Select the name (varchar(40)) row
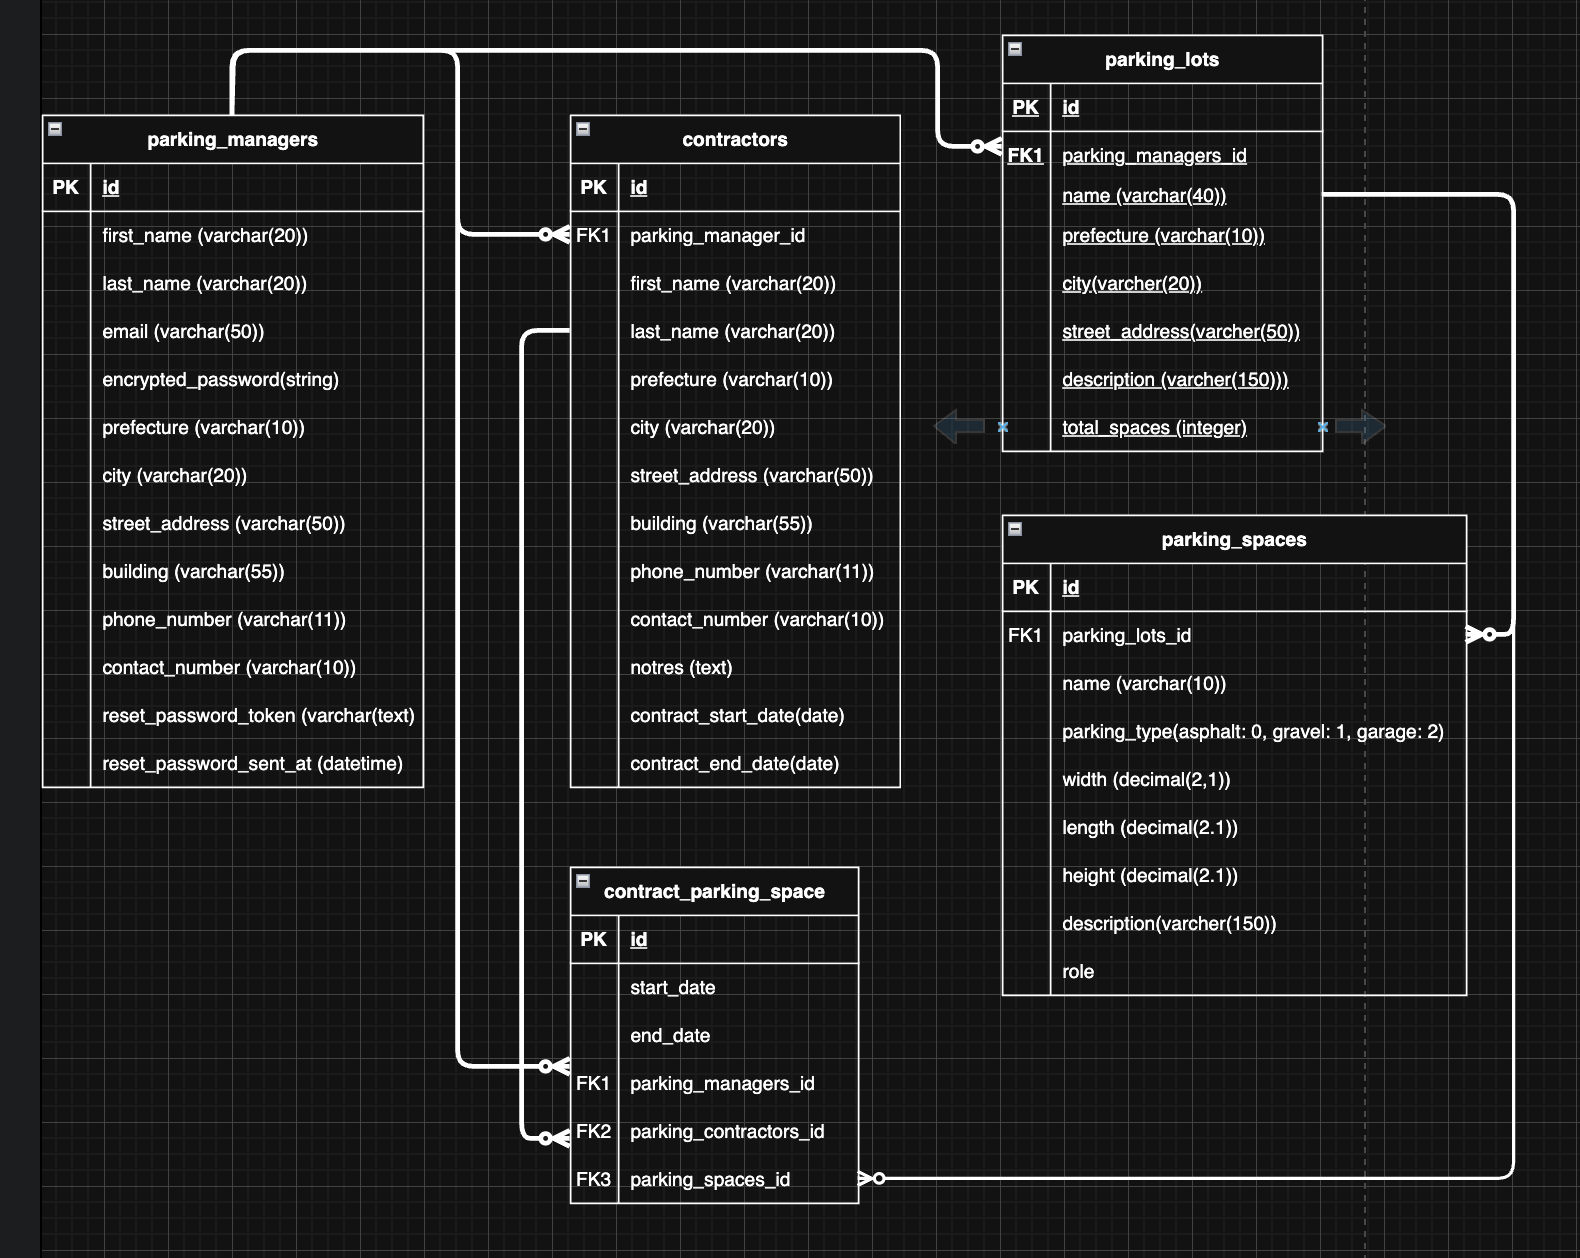This screenshot has width=1580, height=1258. 1162,196
